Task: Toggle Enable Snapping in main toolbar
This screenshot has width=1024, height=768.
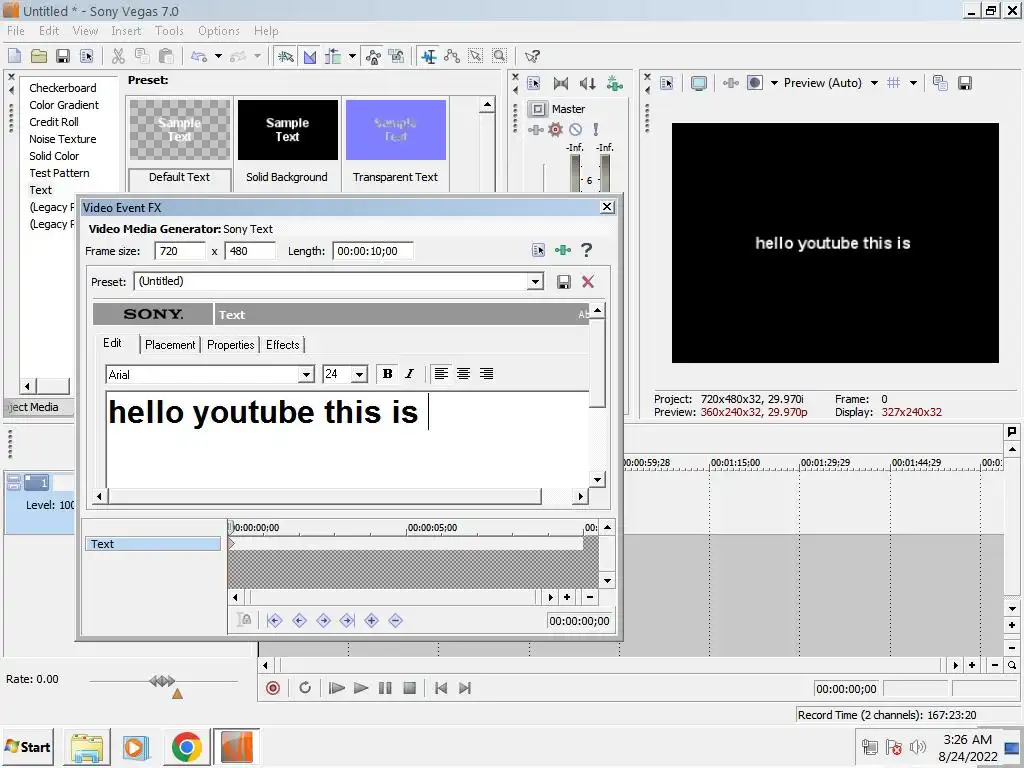Action: (x=285, y=56)
